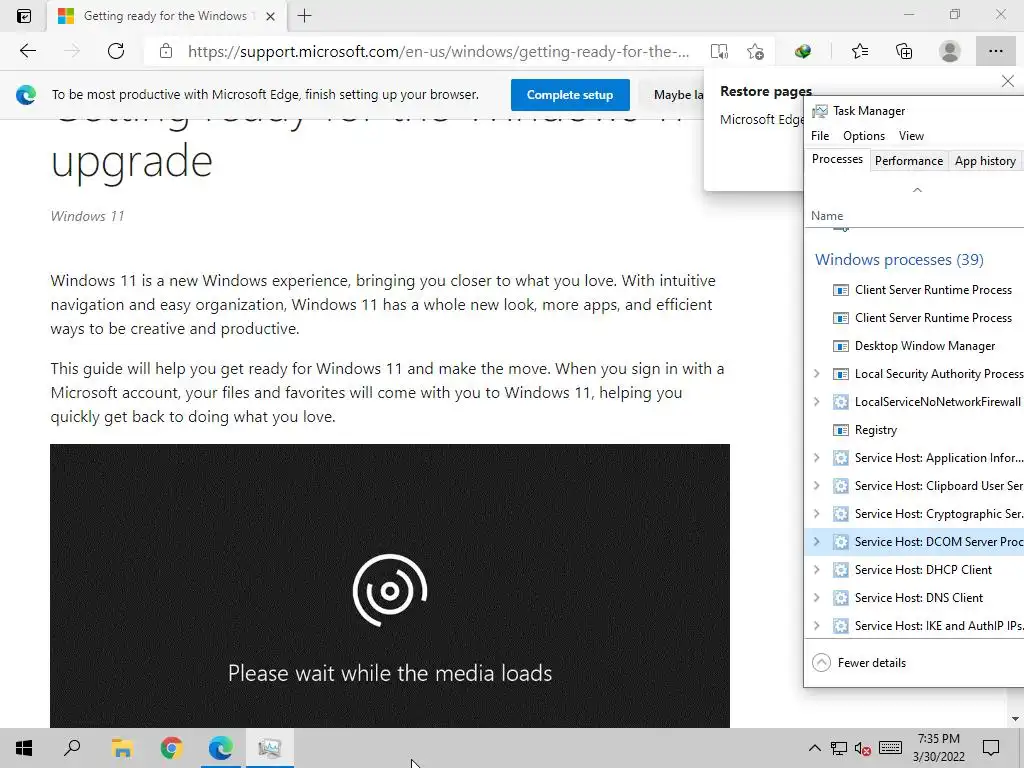Screen dimensions: 1024x768
Task: Open Task Manager File menu
Action: [820, 136]
